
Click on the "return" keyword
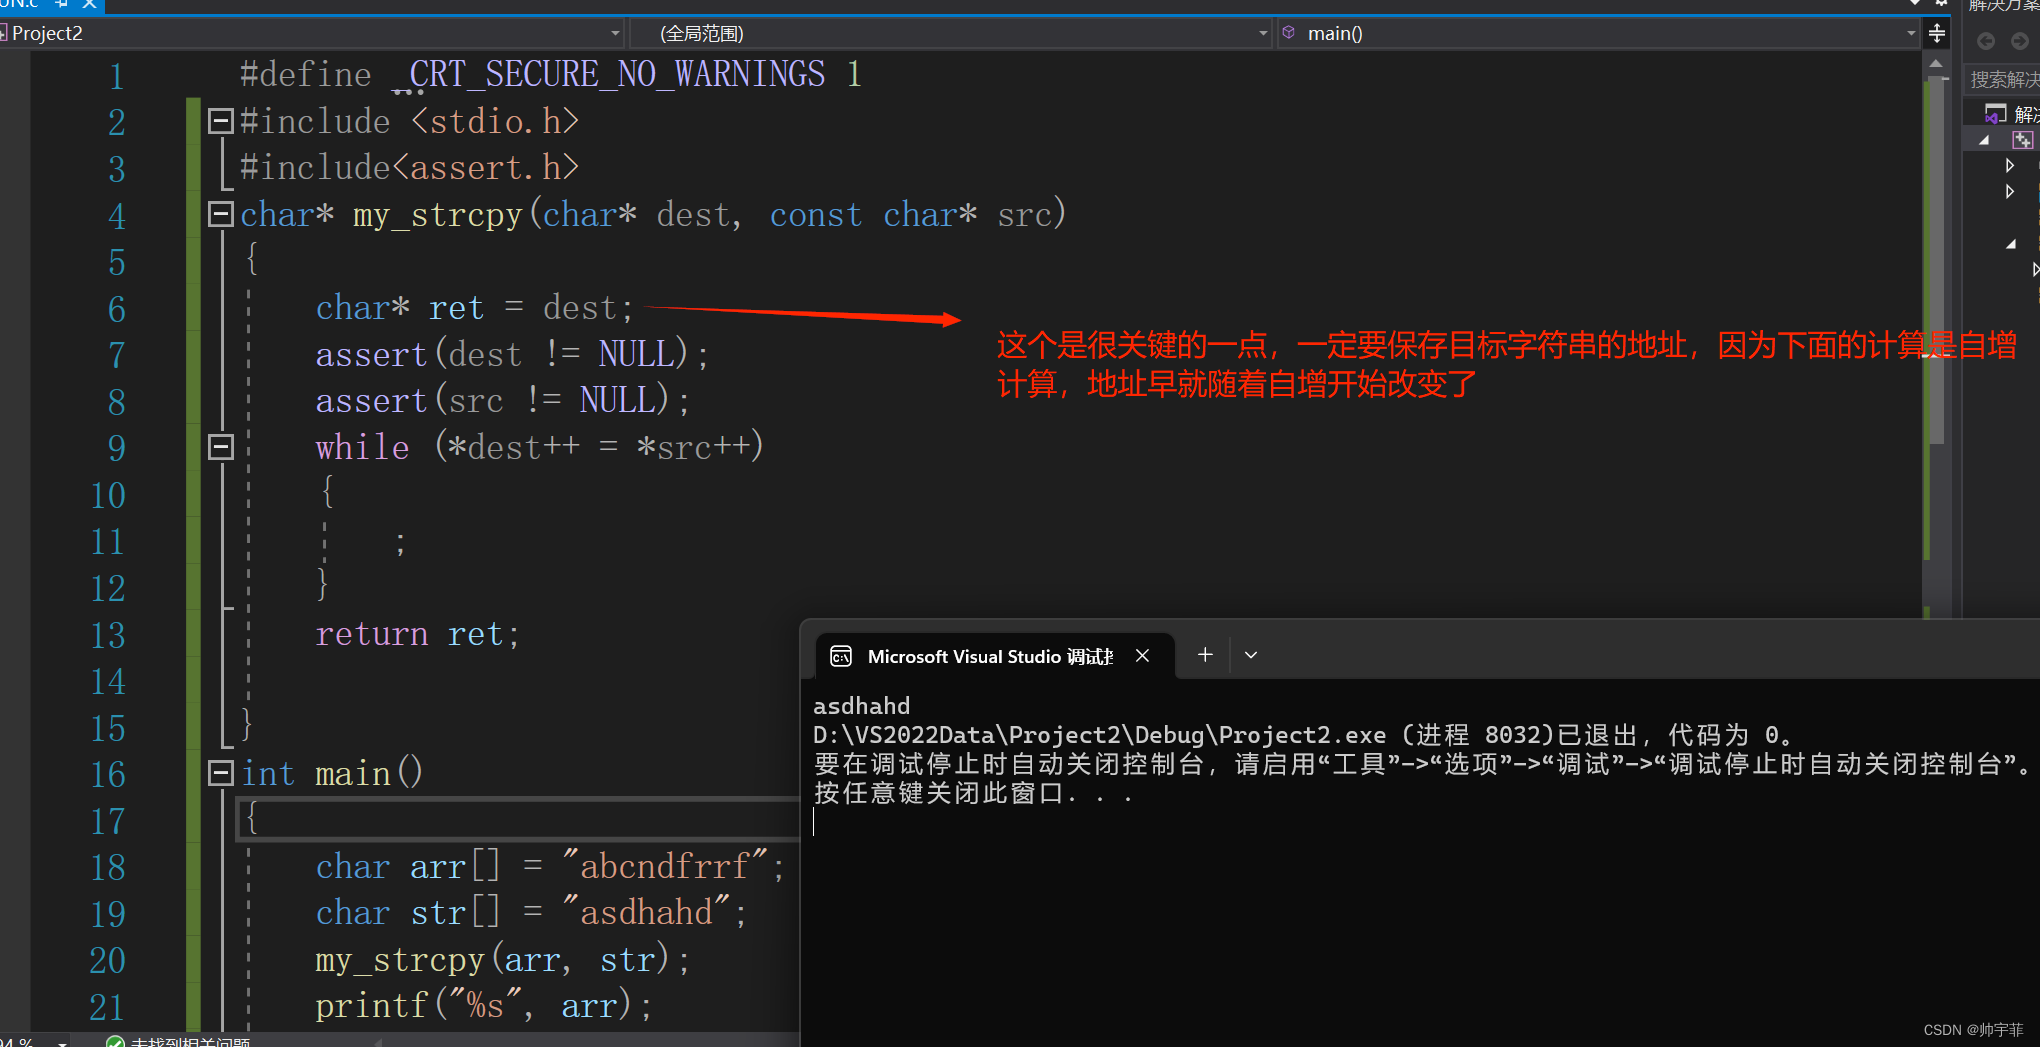[372, 634]
